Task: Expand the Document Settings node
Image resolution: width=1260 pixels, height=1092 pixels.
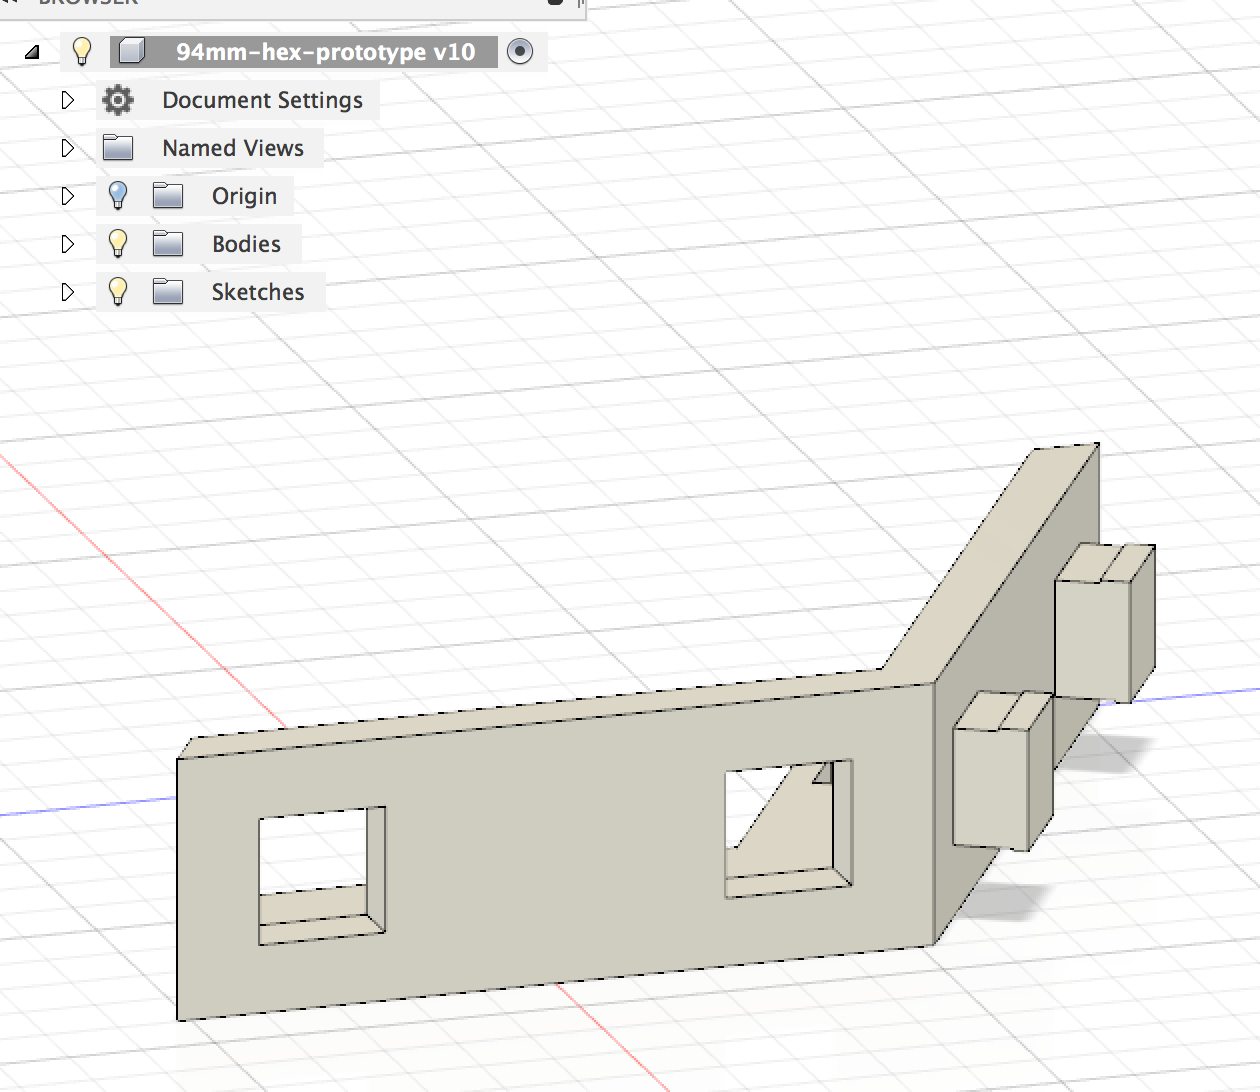Action: click(x=68, y=100)
